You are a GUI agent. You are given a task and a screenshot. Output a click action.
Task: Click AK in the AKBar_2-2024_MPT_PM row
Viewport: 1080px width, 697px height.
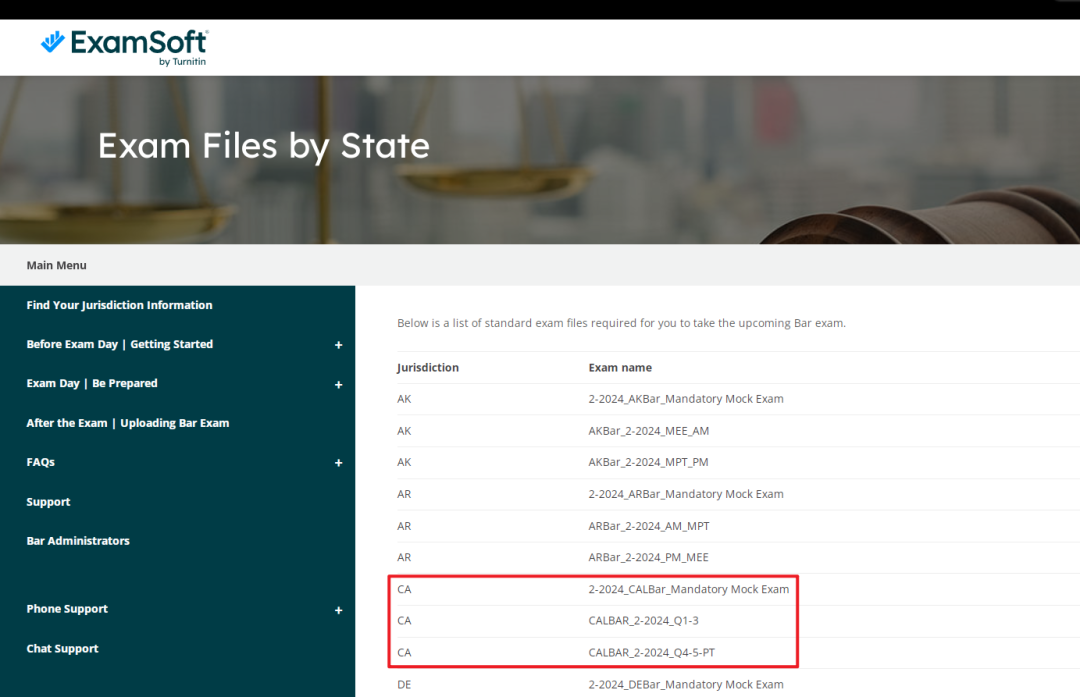404,462
